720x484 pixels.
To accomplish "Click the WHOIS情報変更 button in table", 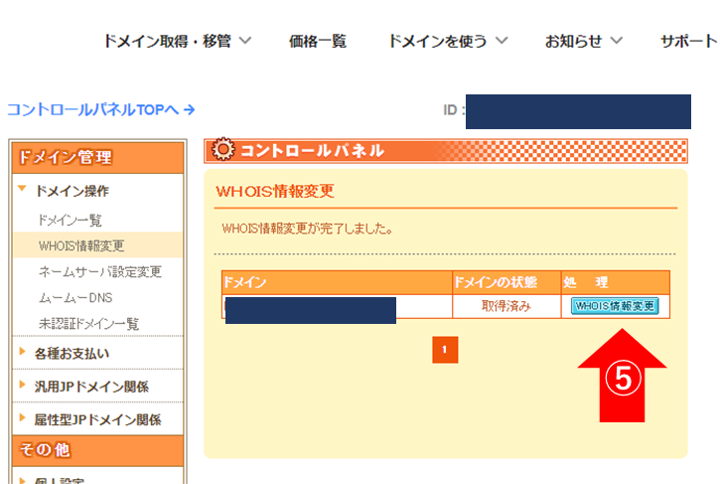I will tap(615, 306).
